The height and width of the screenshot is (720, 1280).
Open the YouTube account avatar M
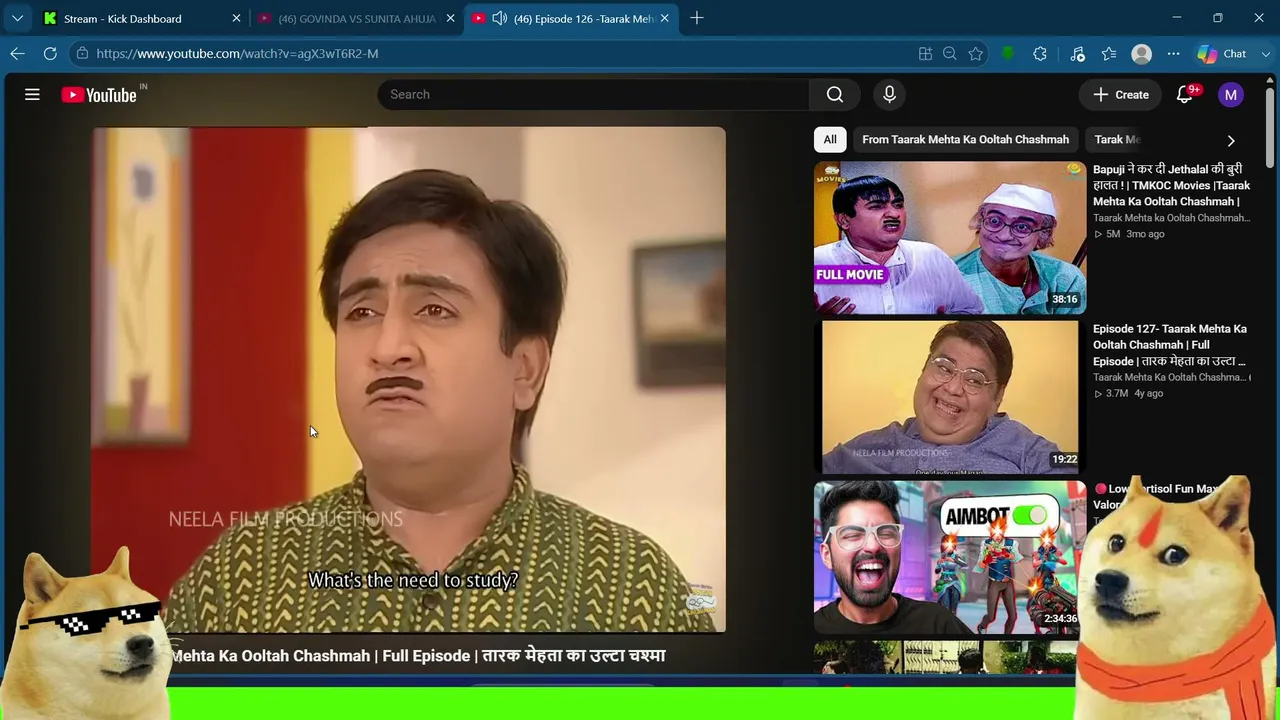coord(1231,94)
